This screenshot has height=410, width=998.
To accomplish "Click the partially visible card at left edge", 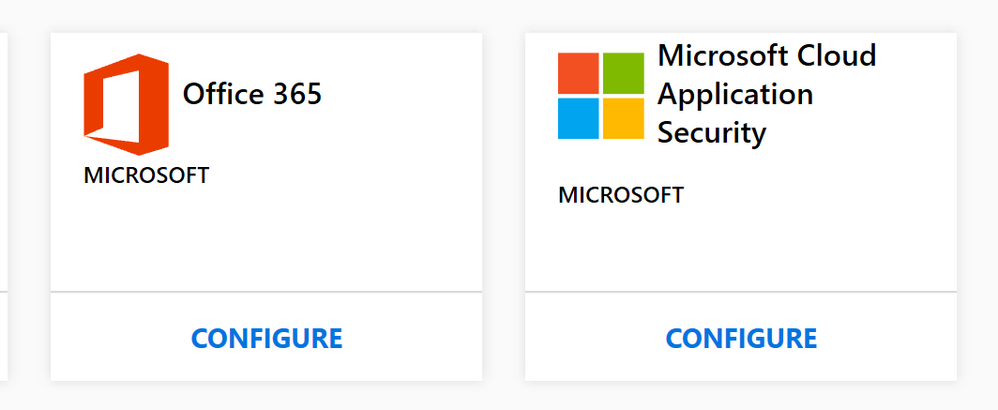I will point(3,200).
